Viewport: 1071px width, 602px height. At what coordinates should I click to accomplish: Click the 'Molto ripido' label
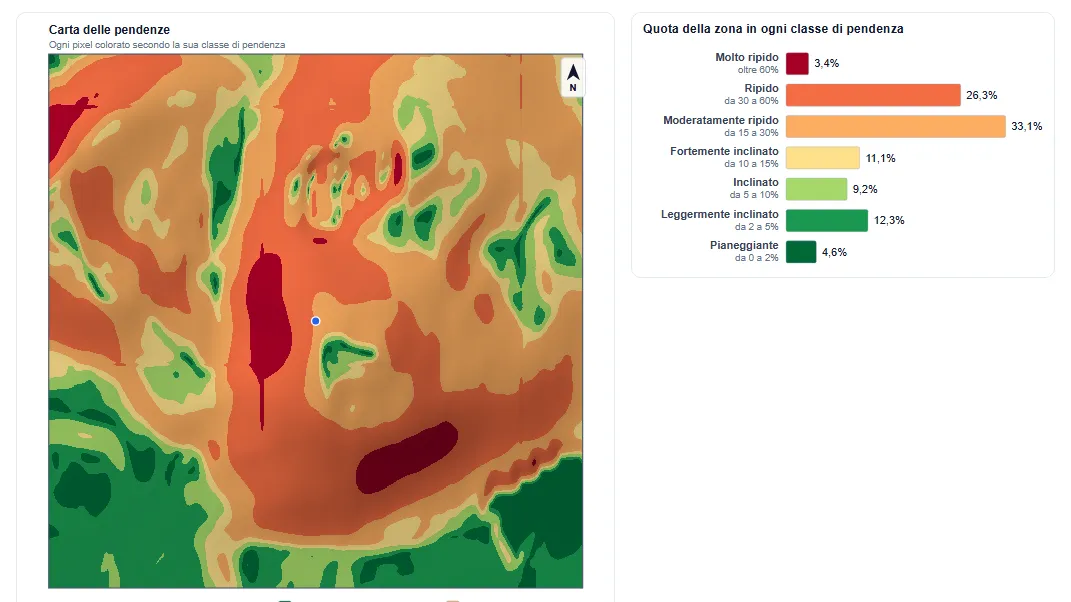(x=747, y=57)
